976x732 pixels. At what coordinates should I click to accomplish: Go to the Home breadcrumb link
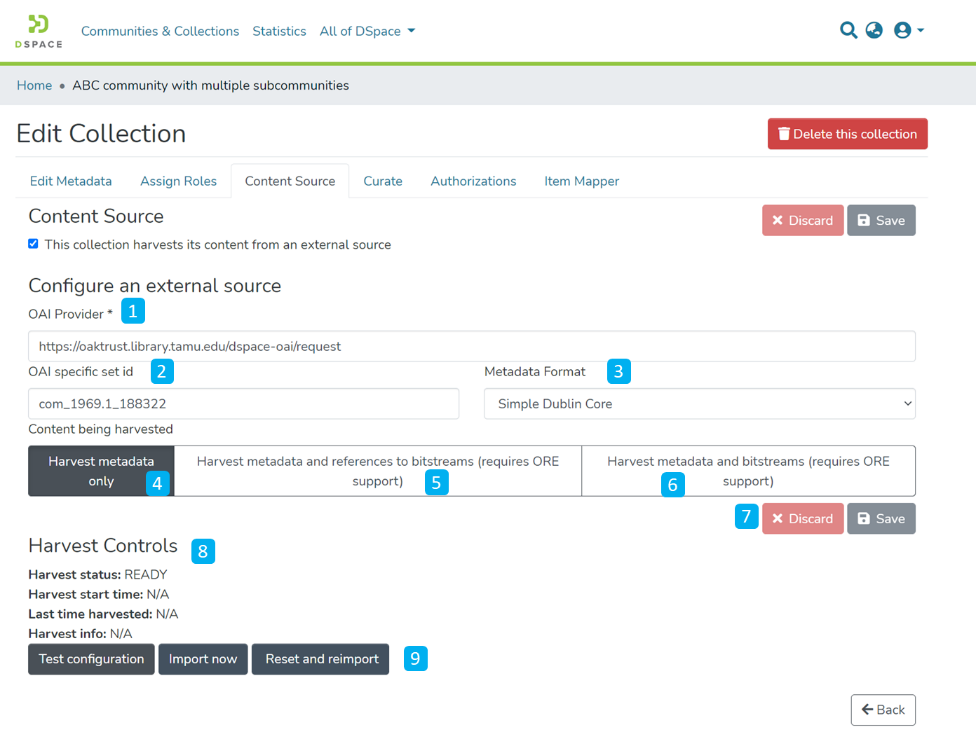tap(34, 85)
